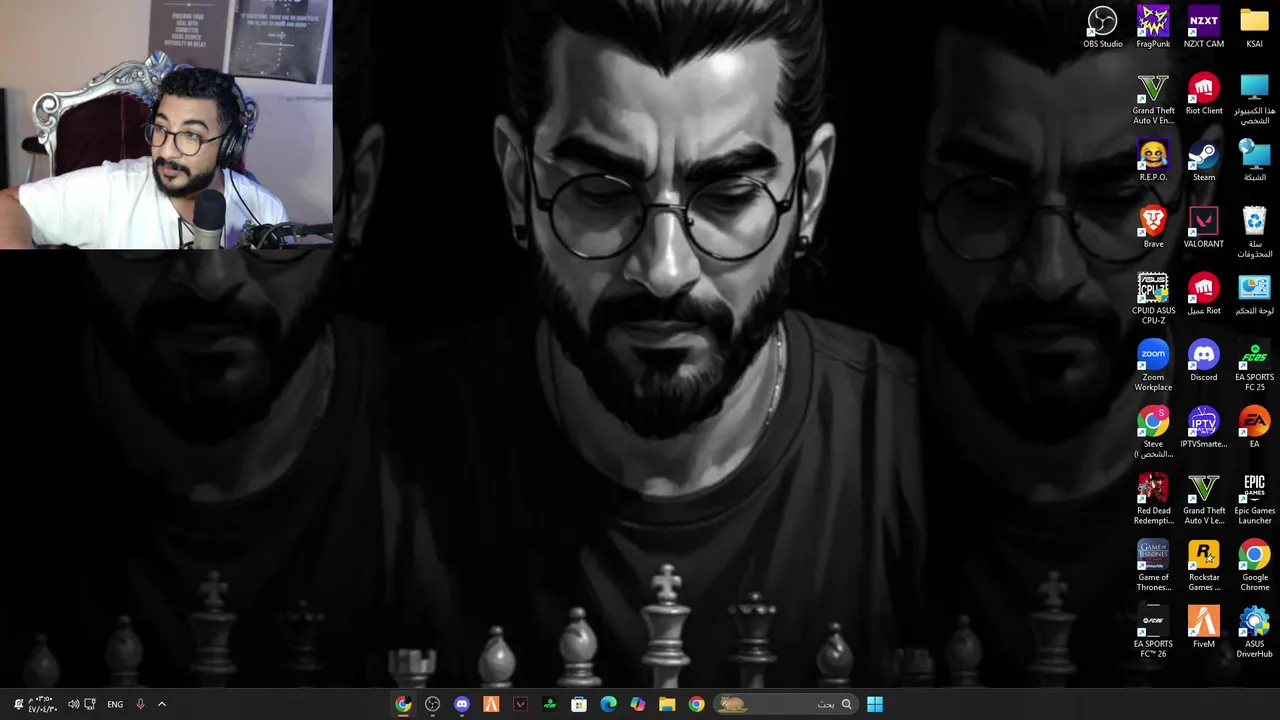Open the OBS Studio desktop shortcut
This screenshot has width=1280, height=720.
[x=1102, y=28]
